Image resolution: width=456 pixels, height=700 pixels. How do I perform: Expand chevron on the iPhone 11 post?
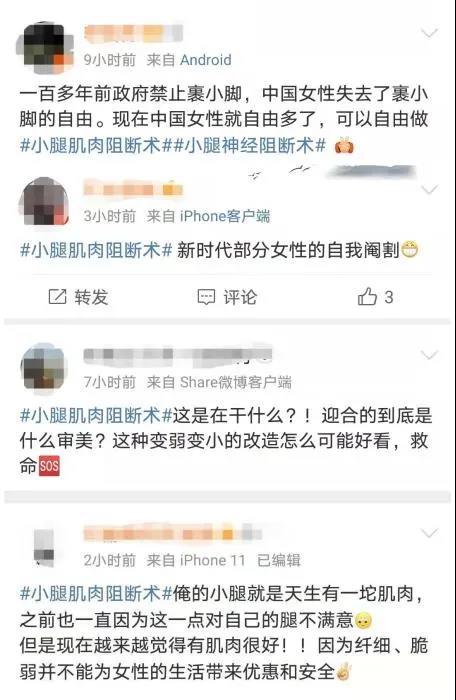tap(429, 533)
